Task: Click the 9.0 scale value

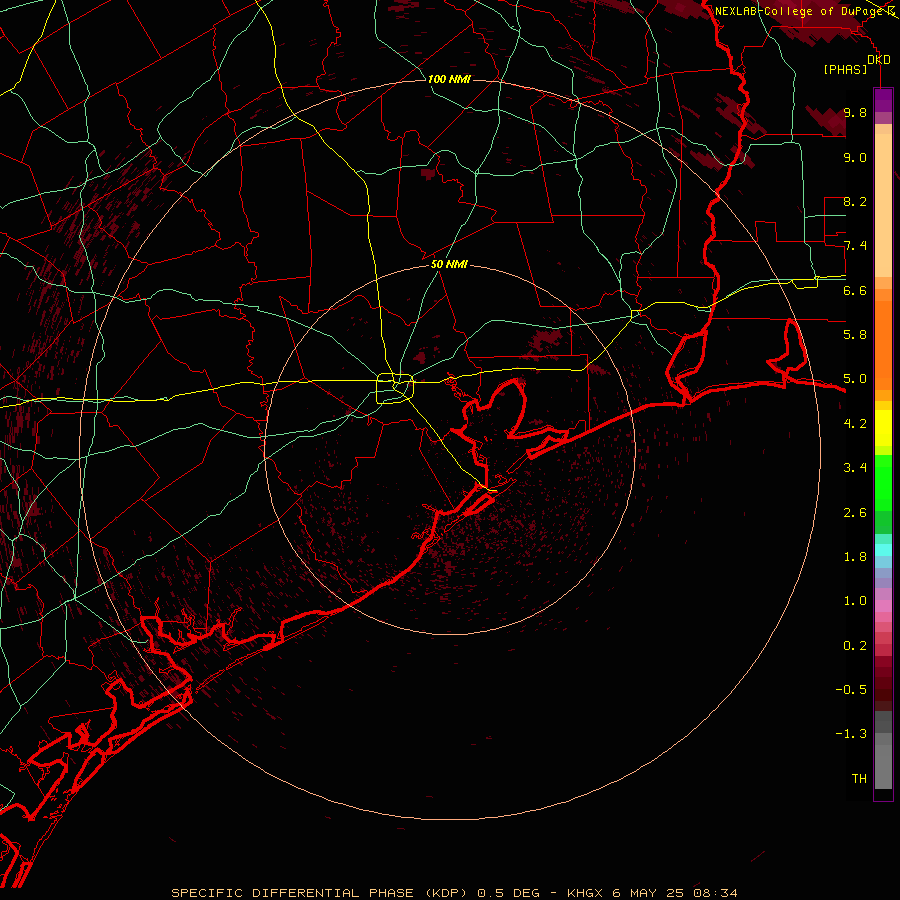Action: click(x=855, y=157)
